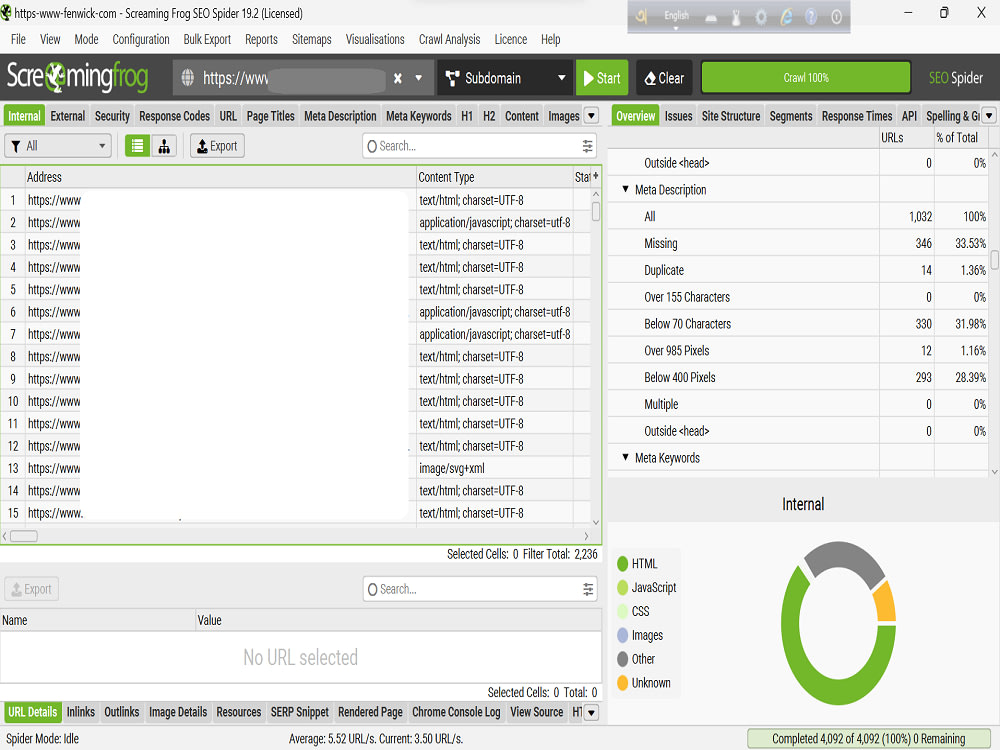Show more tabs after Spelling & Grammar
Screen dimensions: 1000x750
pyautogui.click(x=989, y=116)
